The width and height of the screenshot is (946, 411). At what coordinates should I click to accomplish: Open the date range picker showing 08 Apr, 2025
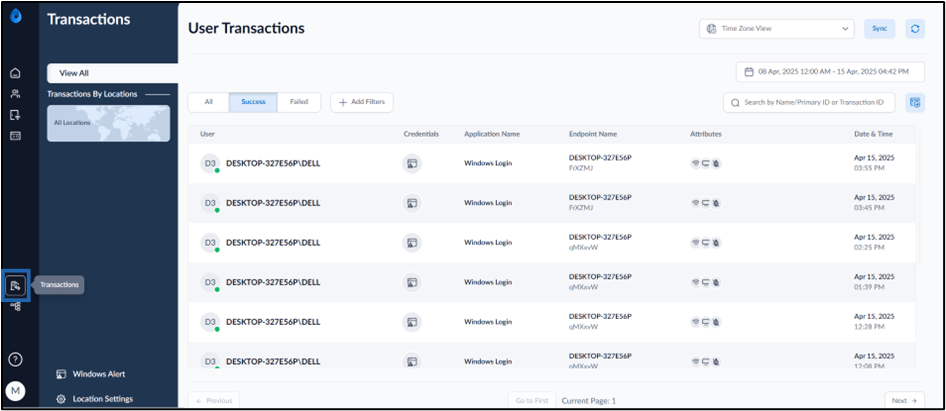[x=830, y=72]
